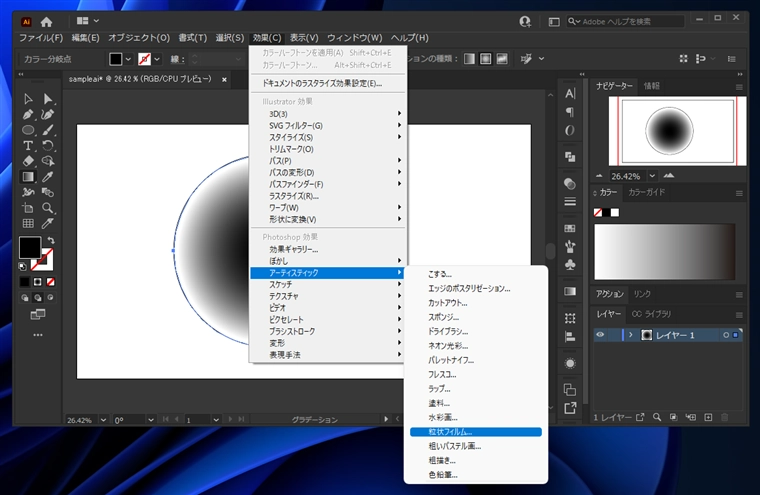Screen dimensions: 760x495
Task: Open the ファイル(F) menu
Action: pyautogui.click(x=41, y=38)
